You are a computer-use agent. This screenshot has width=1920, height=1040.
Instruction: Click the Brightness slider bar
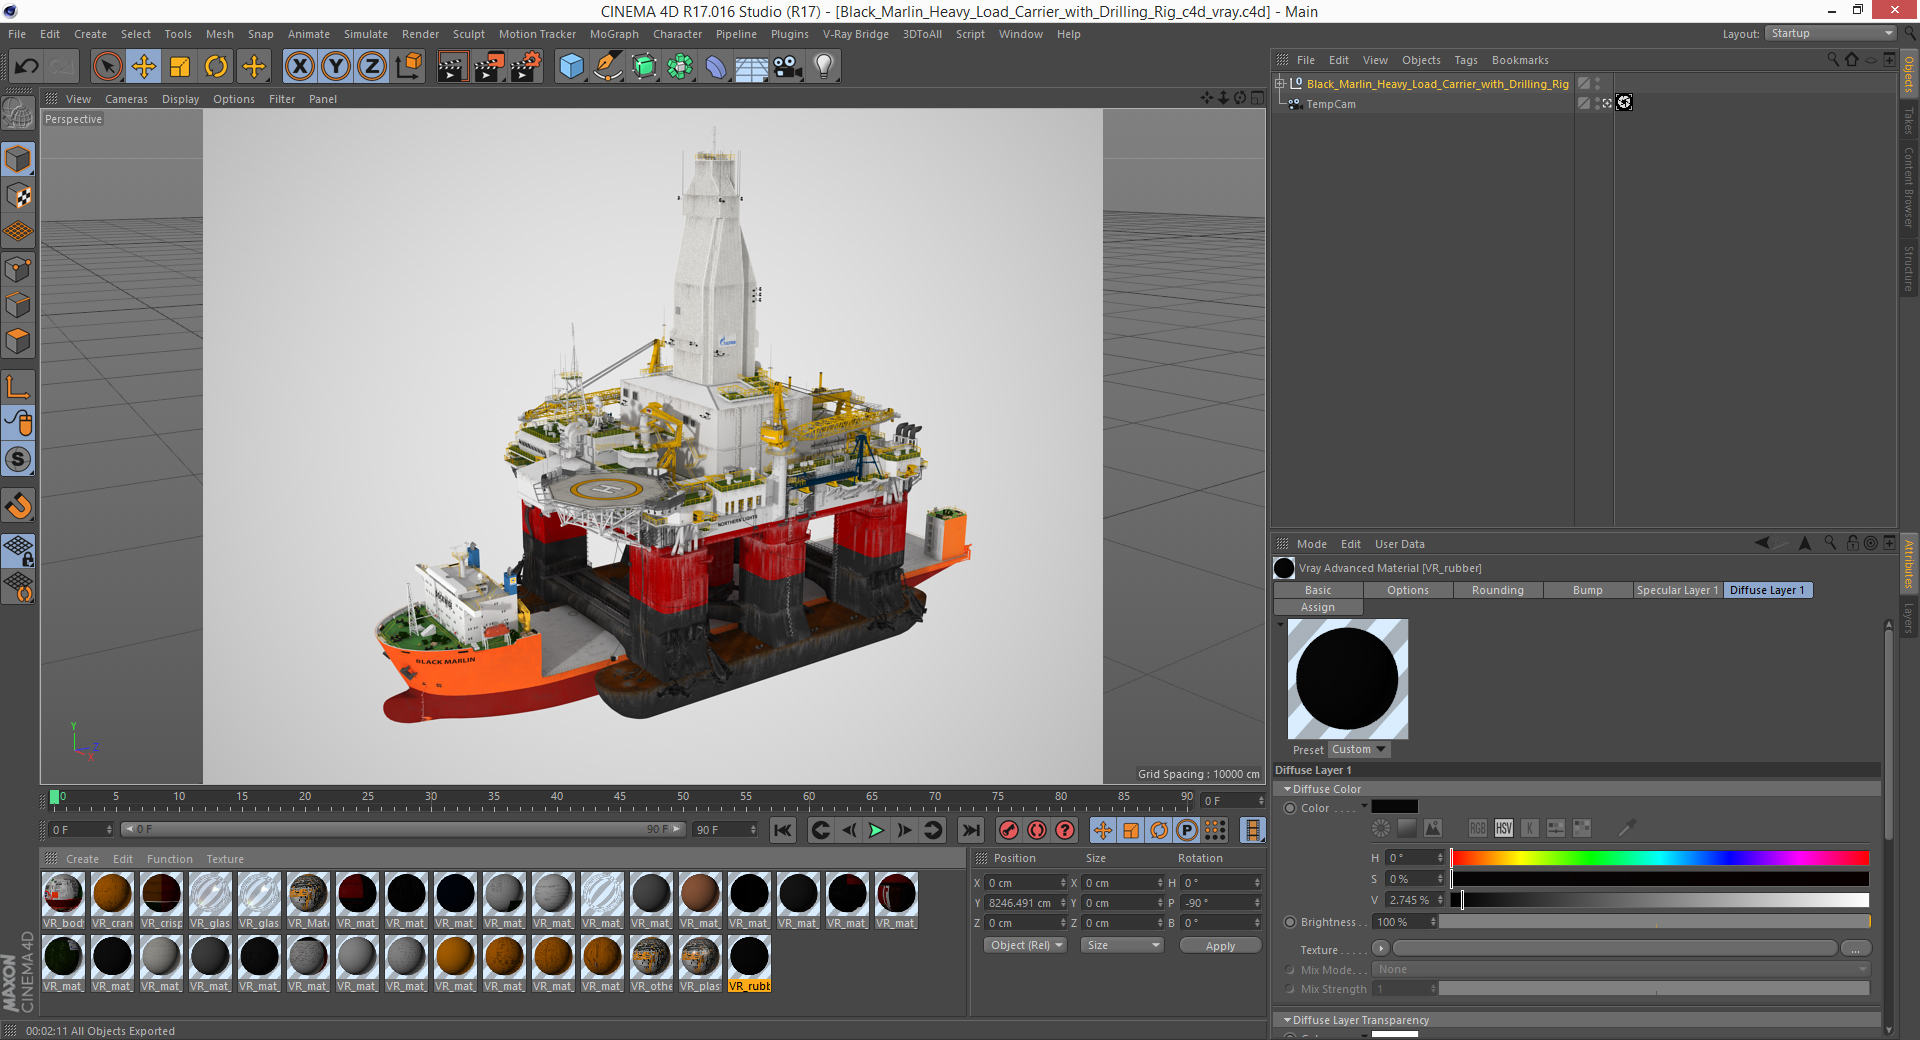pyautogui.click(x=1655, y=922)
